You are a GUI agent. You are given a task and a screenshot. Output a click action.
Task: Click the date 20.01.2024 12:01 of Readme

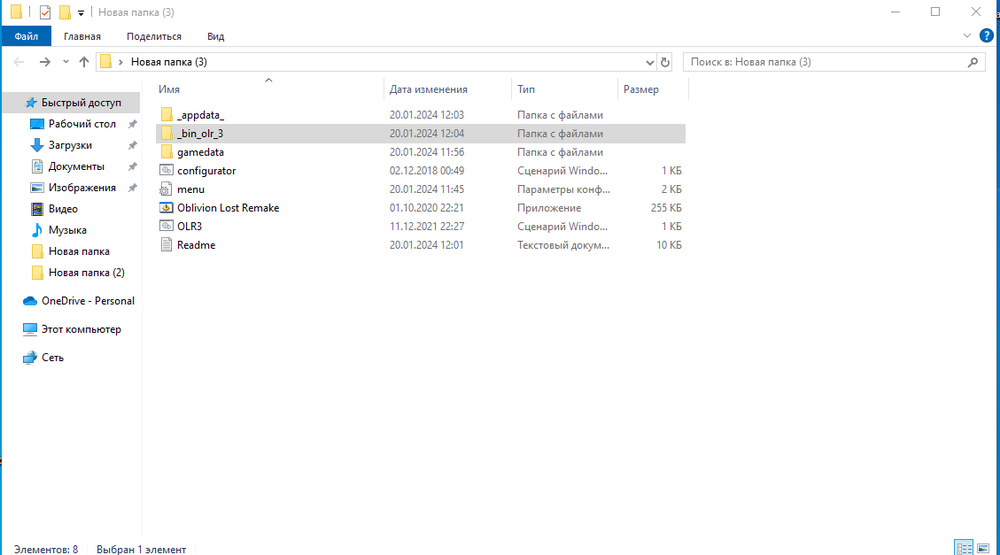pyautogui.click(x=427, y=244)
